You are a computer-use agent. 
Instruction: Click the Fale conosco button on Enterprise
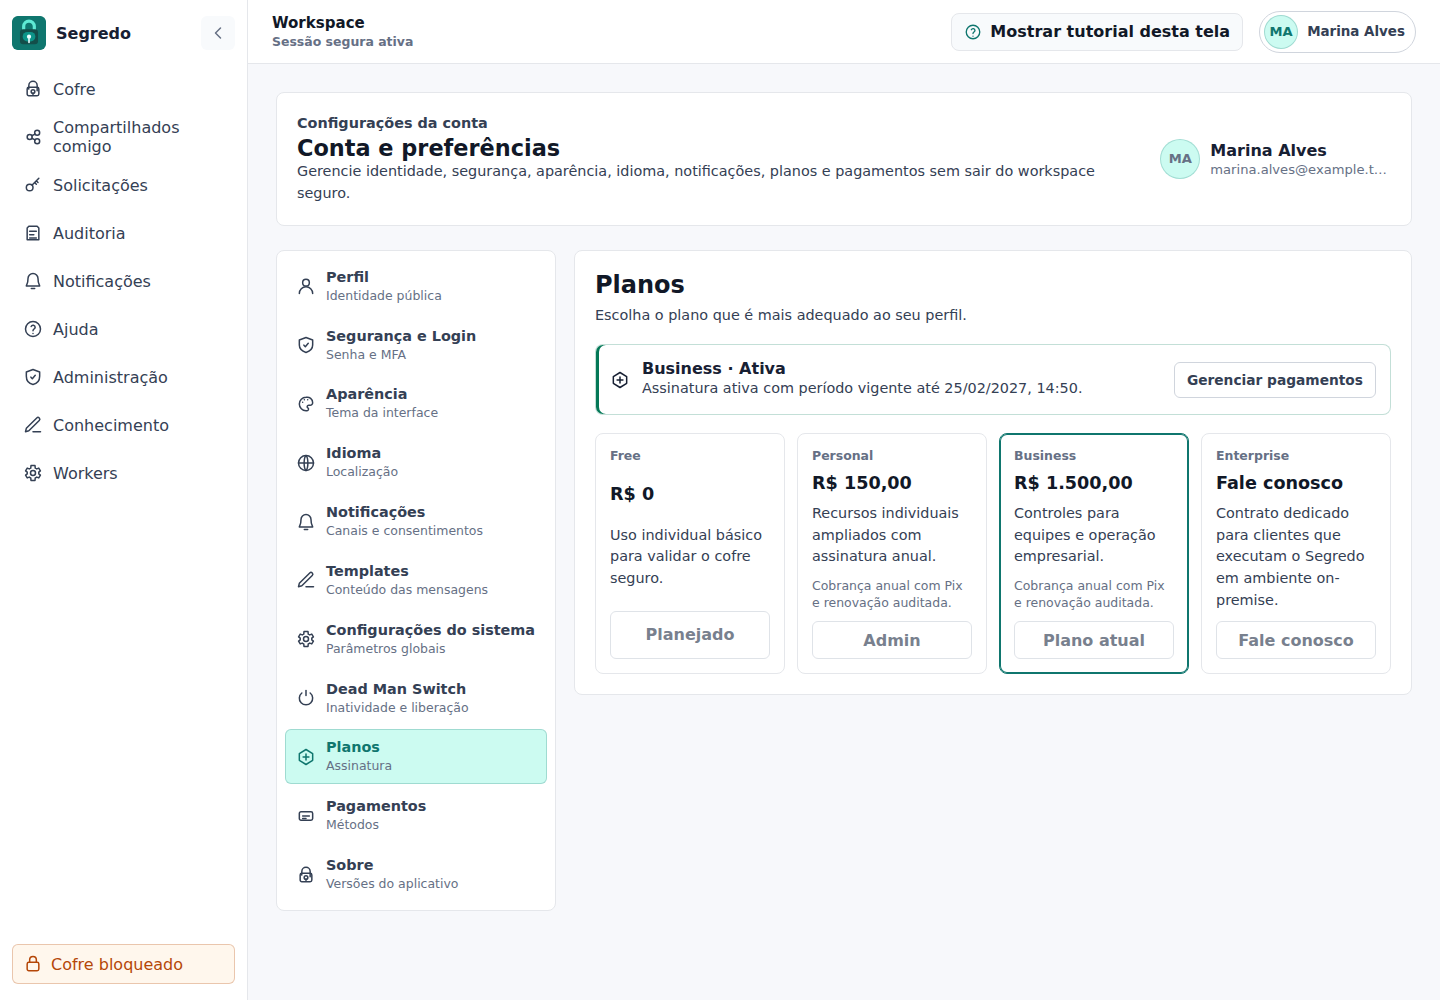[1296, 640]
